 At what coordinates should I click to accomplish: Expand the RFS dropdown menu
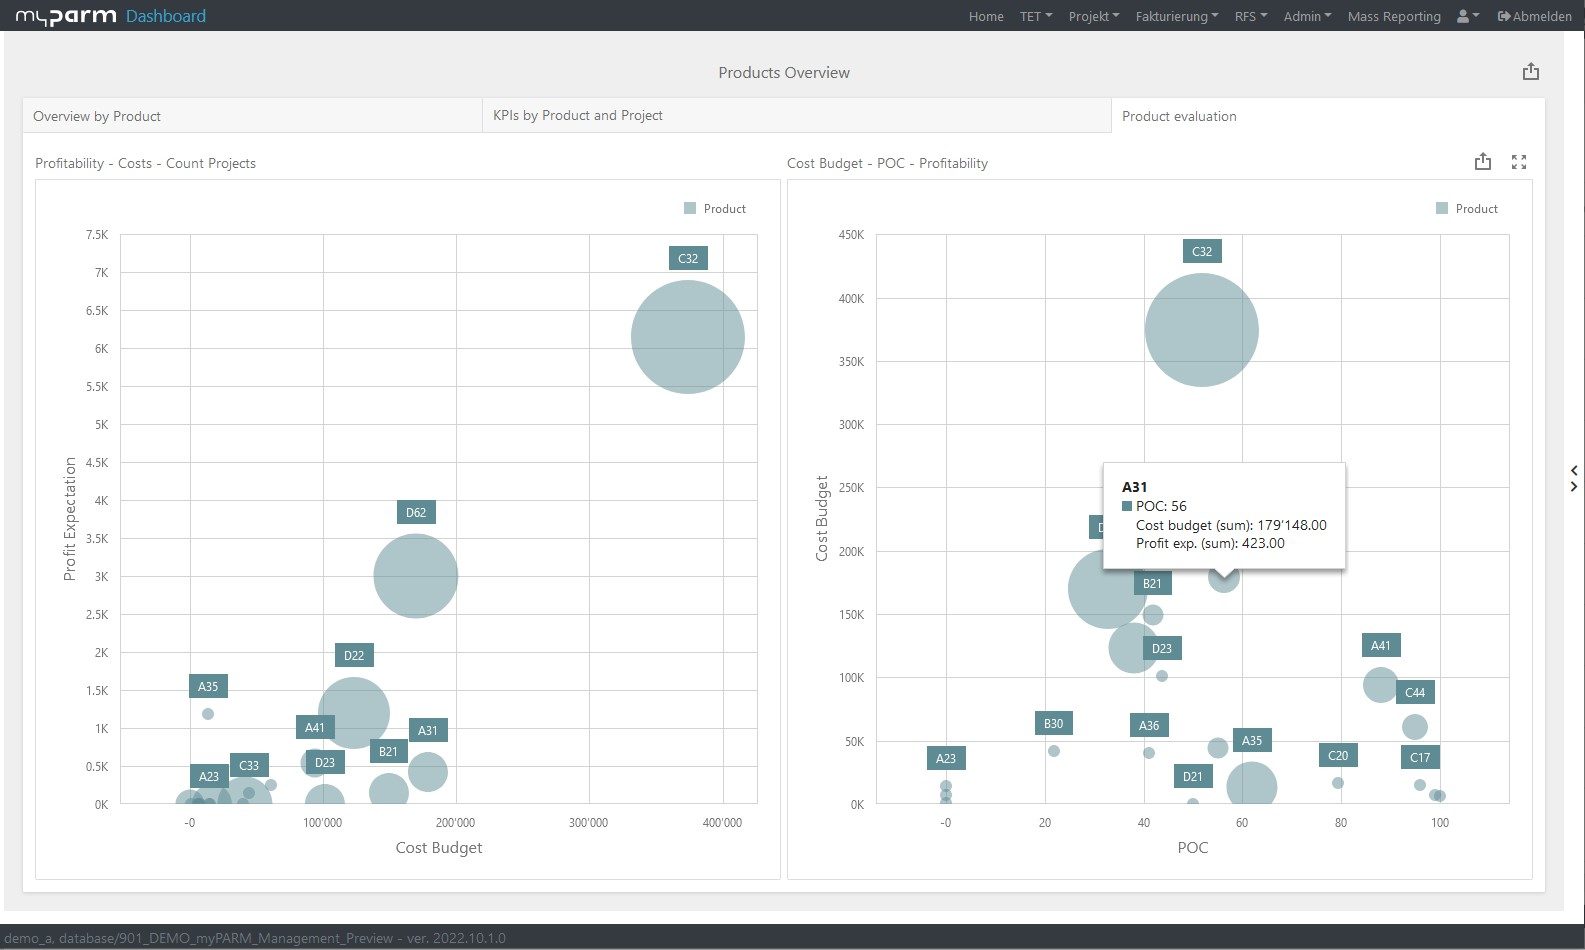(x=1250, y=16)
